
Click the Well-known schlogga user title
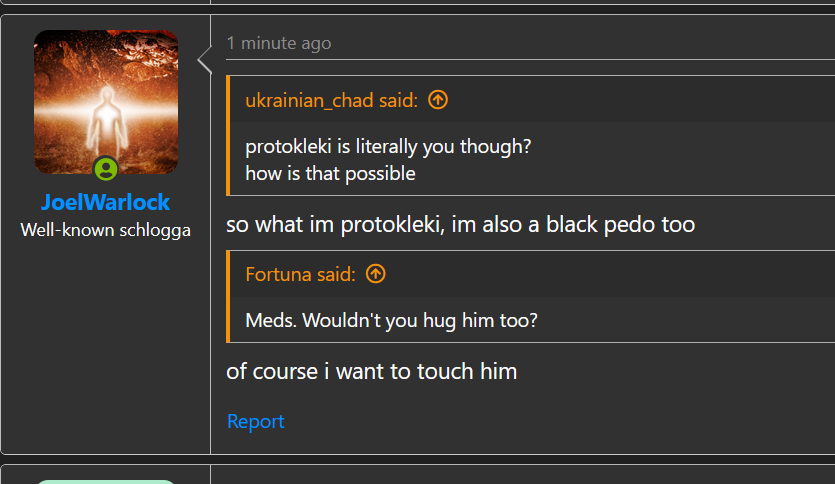[x=105, y=230]
